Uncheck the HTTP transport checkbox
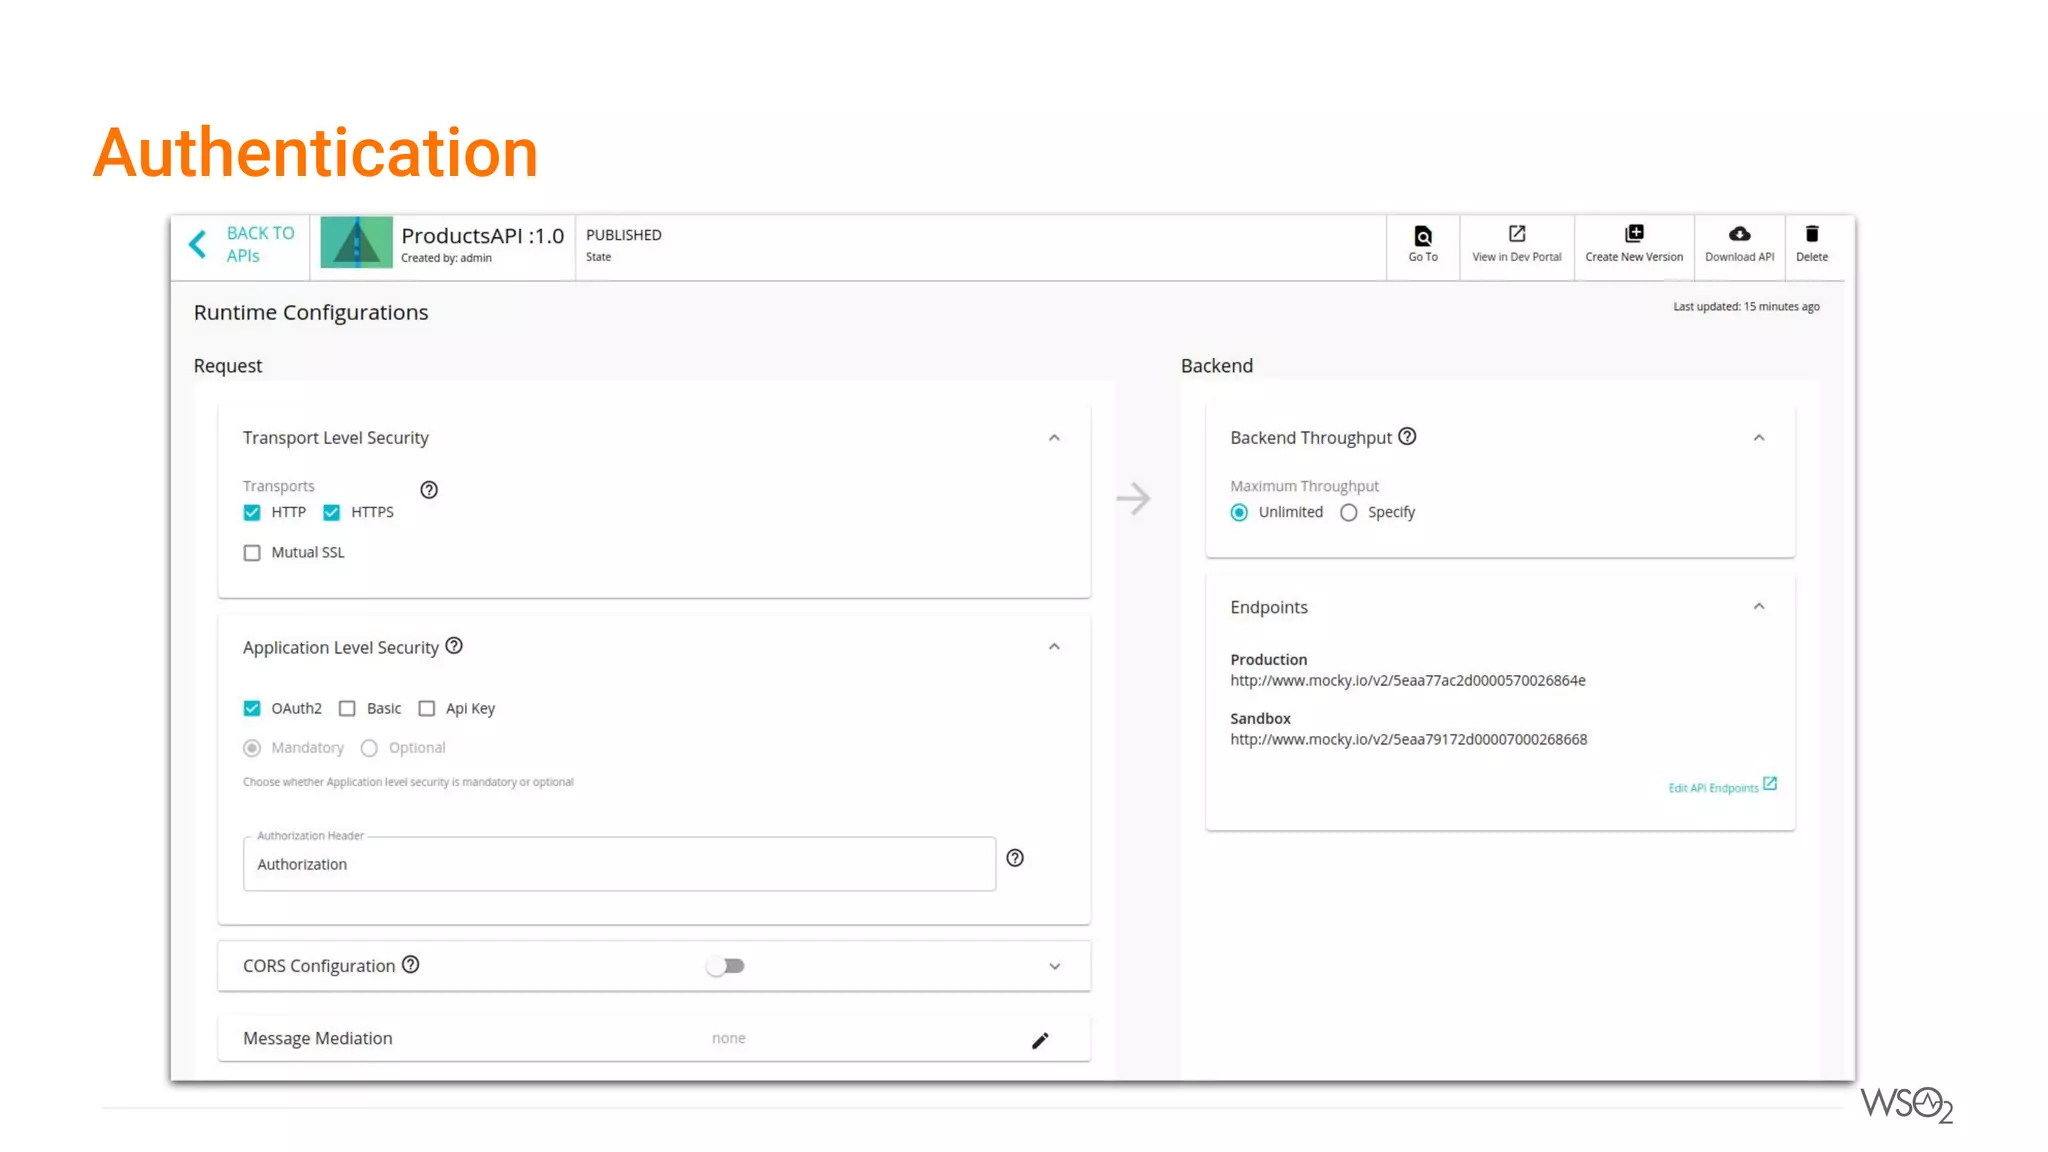Image resolution: width=2048 pixels, height=1152 pixels. point(252,513)
